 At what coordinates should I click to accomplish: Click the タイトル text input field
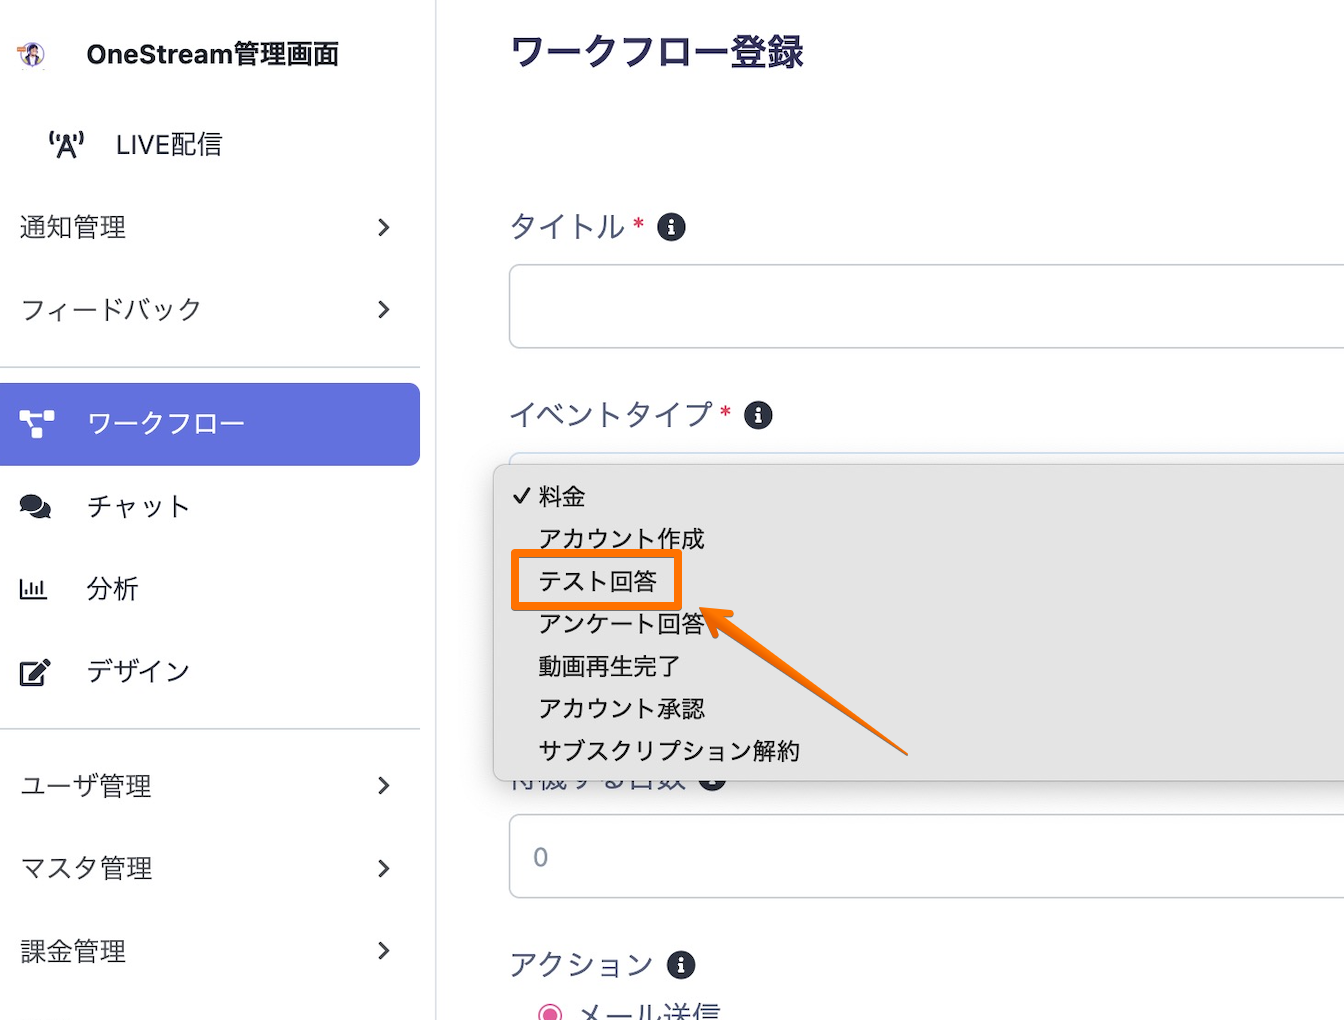click(x=926, y=306)
